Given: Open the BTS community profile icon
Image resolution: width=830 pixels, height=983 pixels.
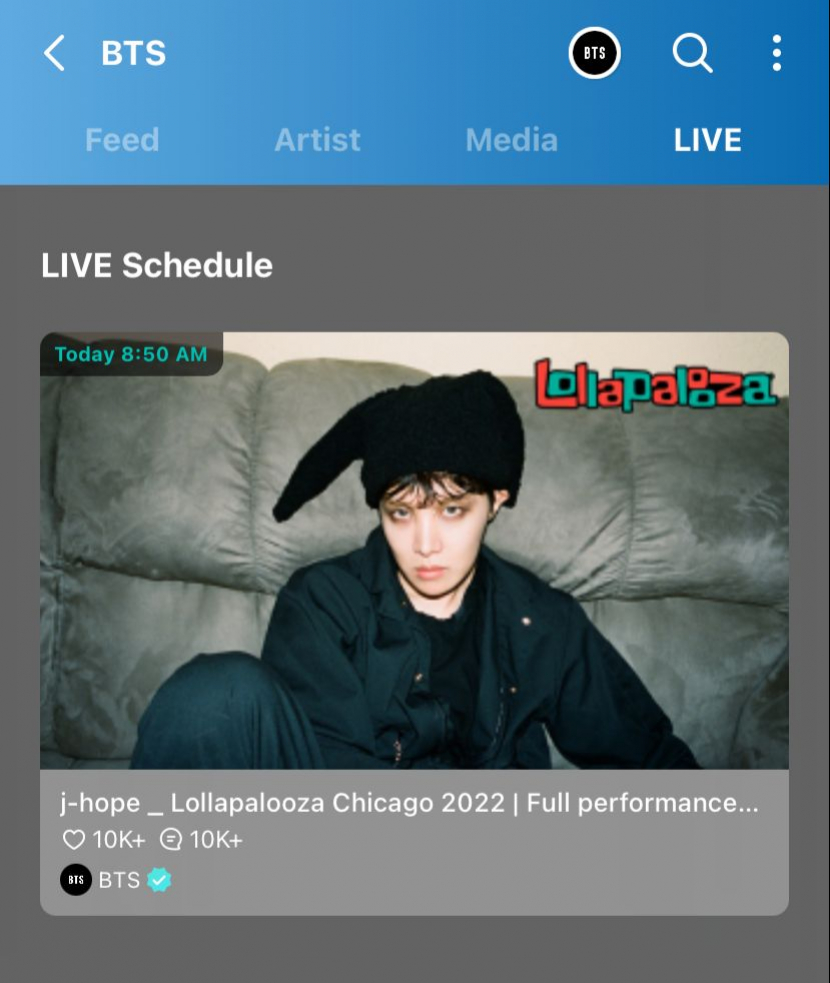Looking at the screenshot, I should (594, 53).
